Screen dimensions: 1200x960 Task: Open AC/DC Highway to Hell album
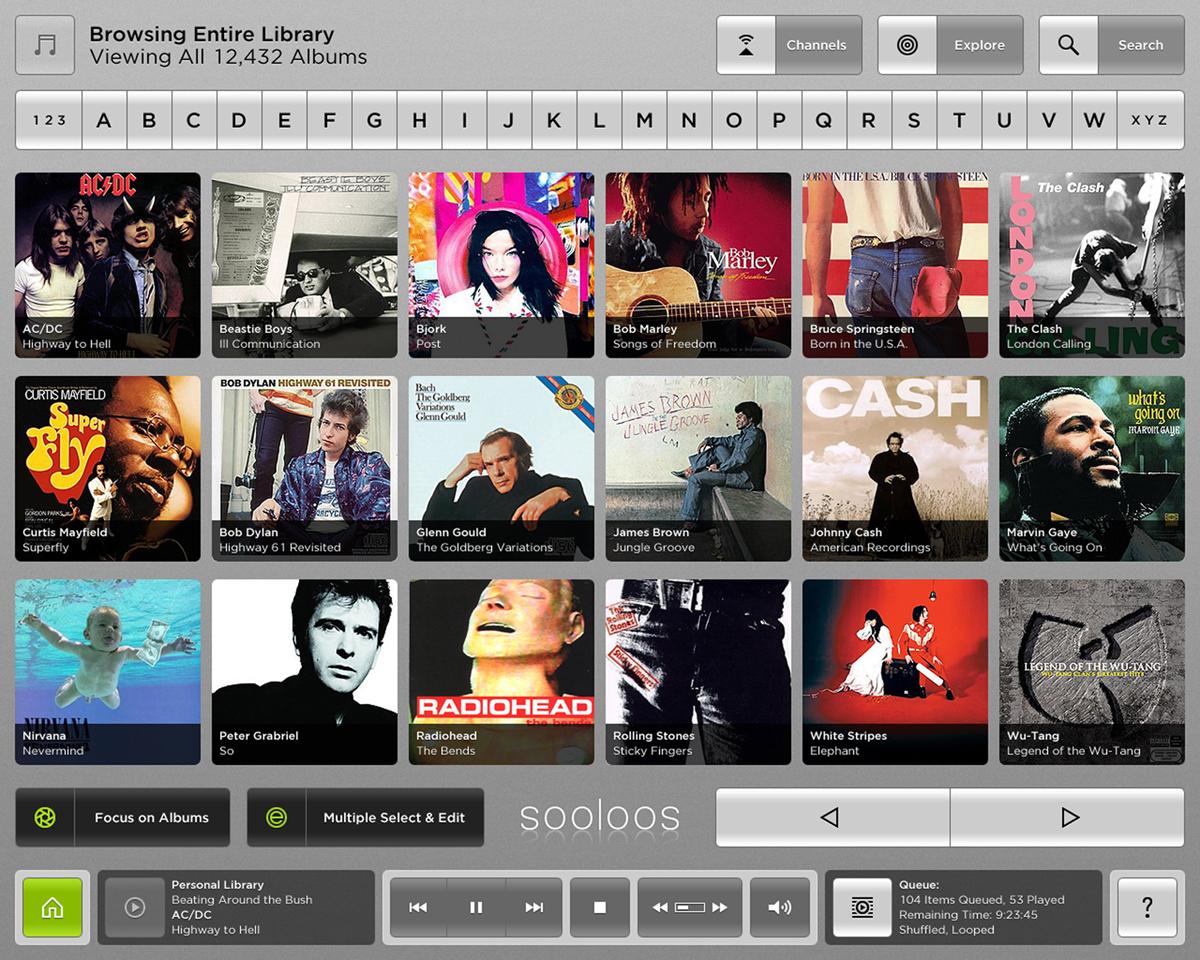pos(108,265)
